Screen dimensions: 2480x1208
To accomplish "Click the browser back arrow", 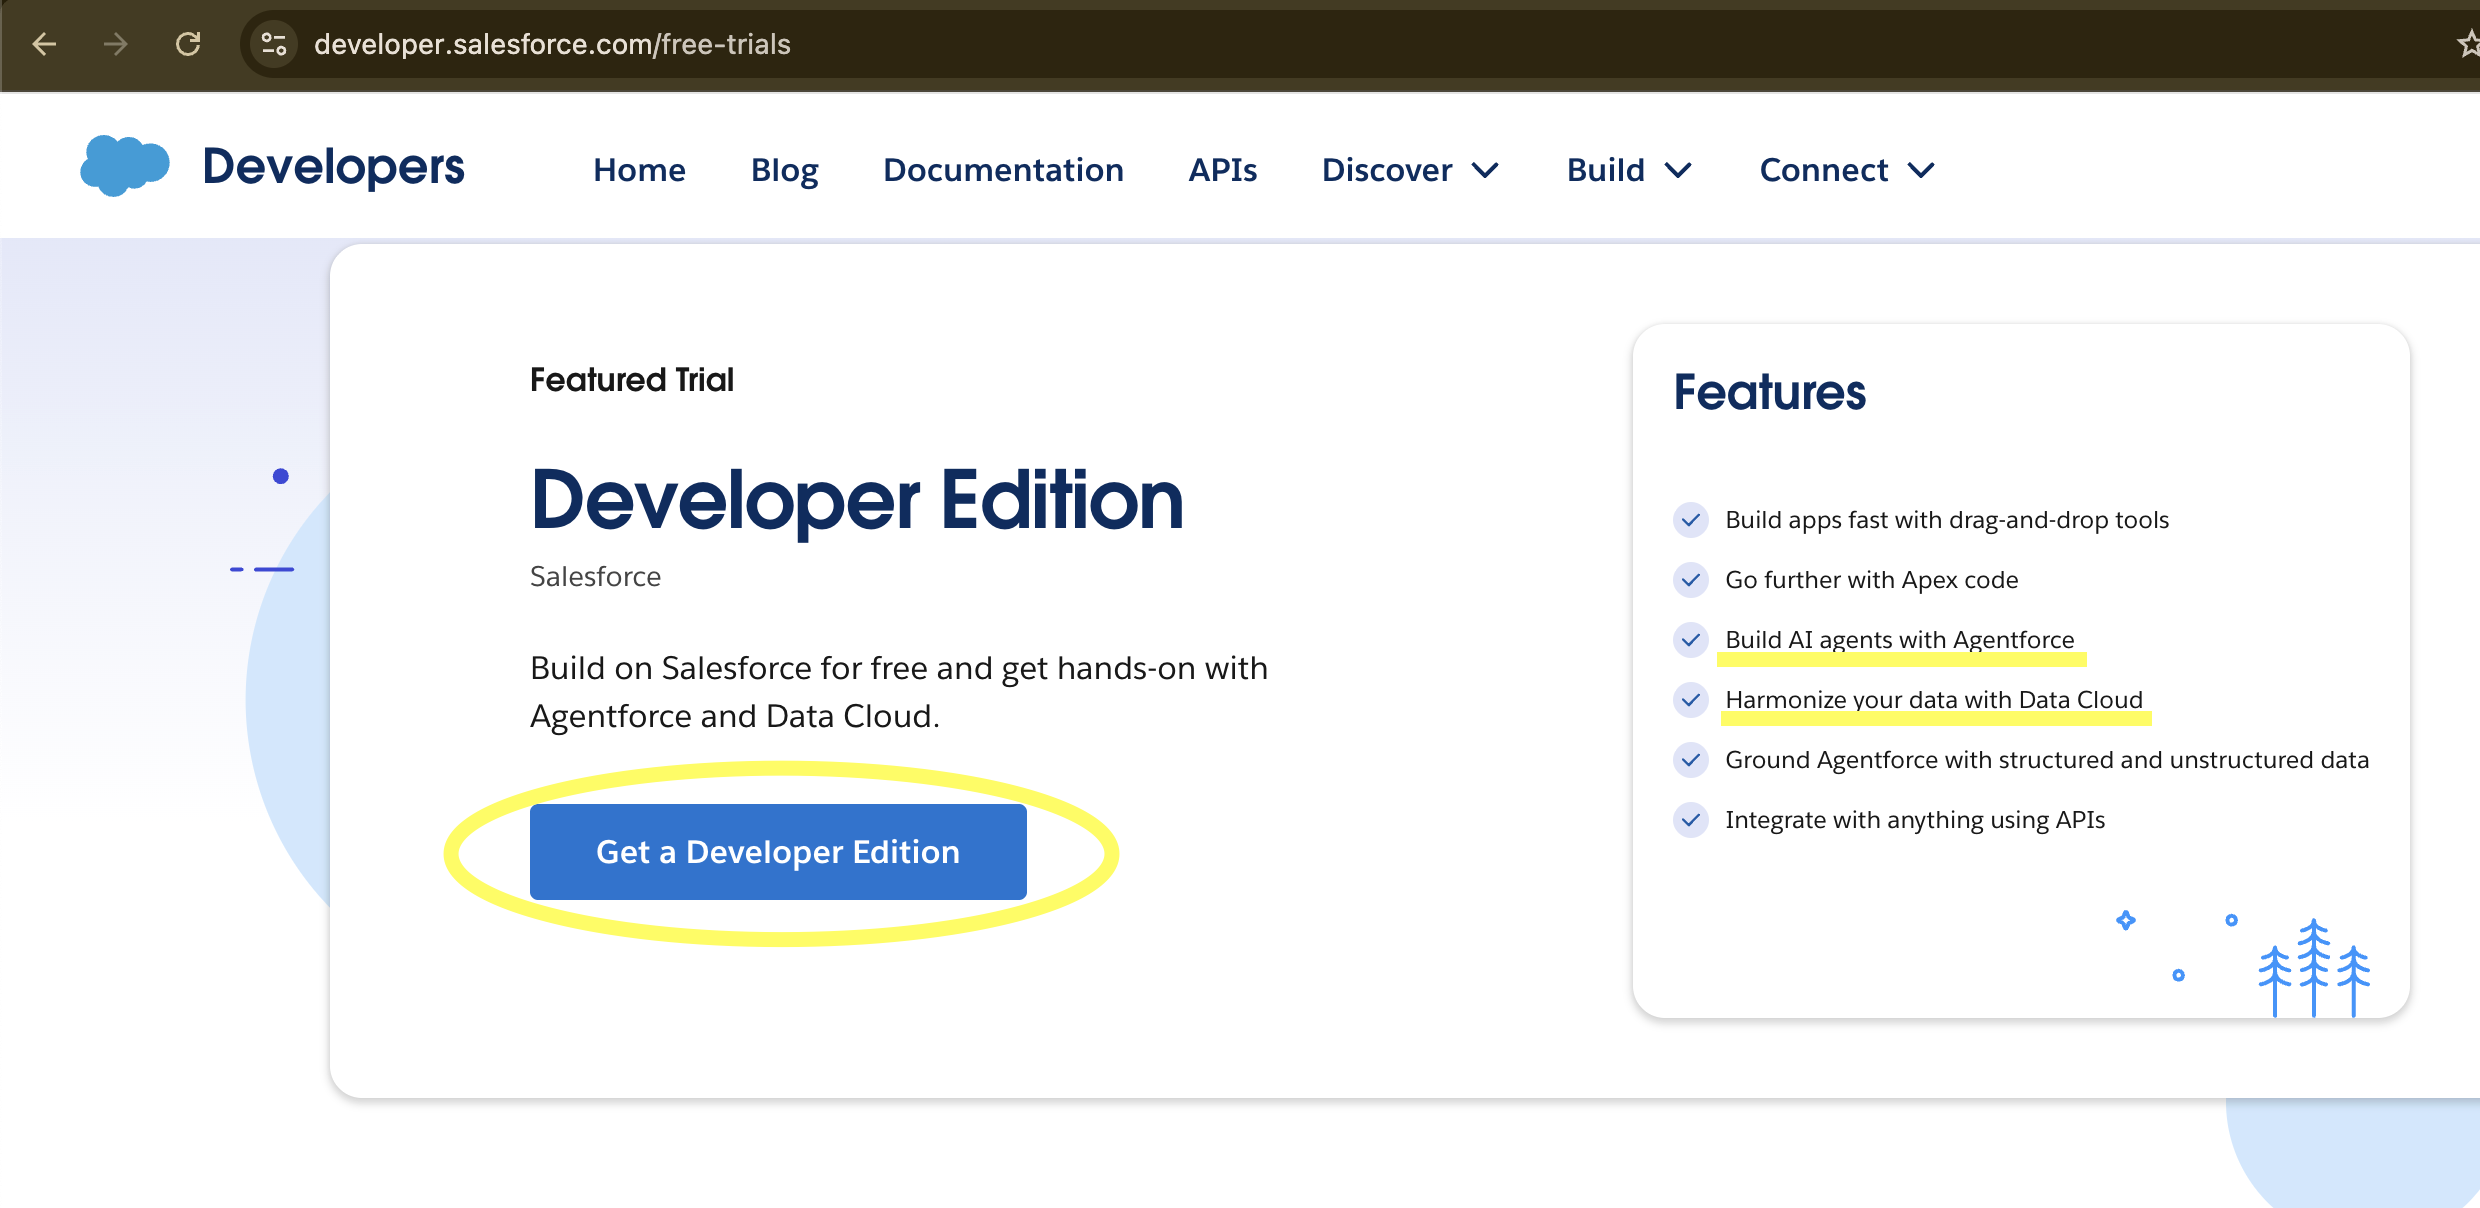I will [42, 44].
